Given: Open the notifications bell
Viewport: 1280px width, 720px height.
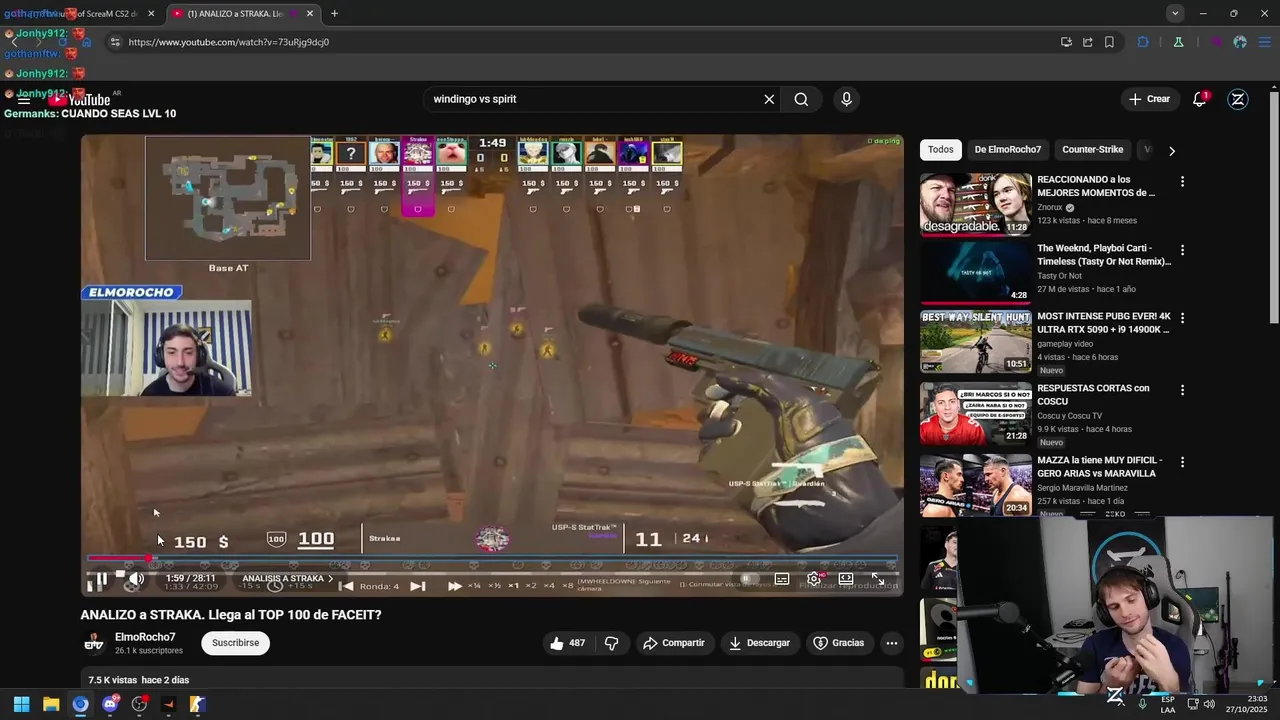Looking at the screenshot, I should (x=1199, y=99).
